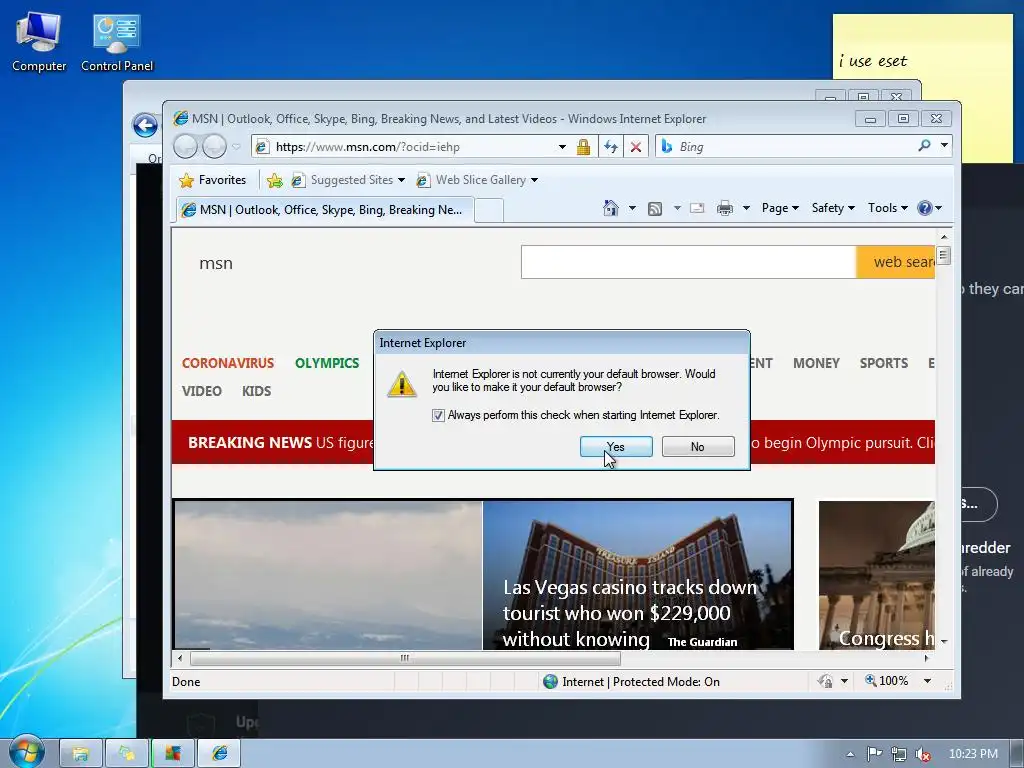This screenshot has width=1024, height=768.
Task: Open the KIDS section link
Action: pos(256,391)
